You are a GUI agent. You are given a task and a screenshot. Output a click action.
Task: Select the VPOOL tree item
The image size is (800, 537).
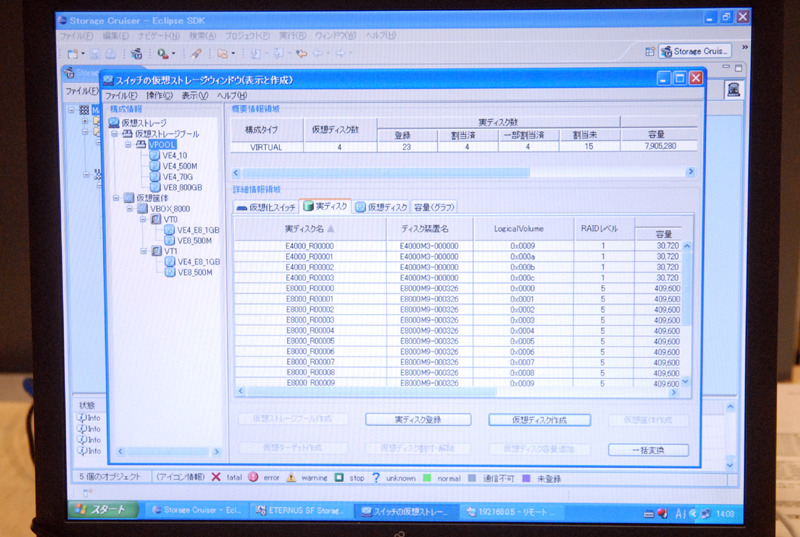click(x=162, y=144)
